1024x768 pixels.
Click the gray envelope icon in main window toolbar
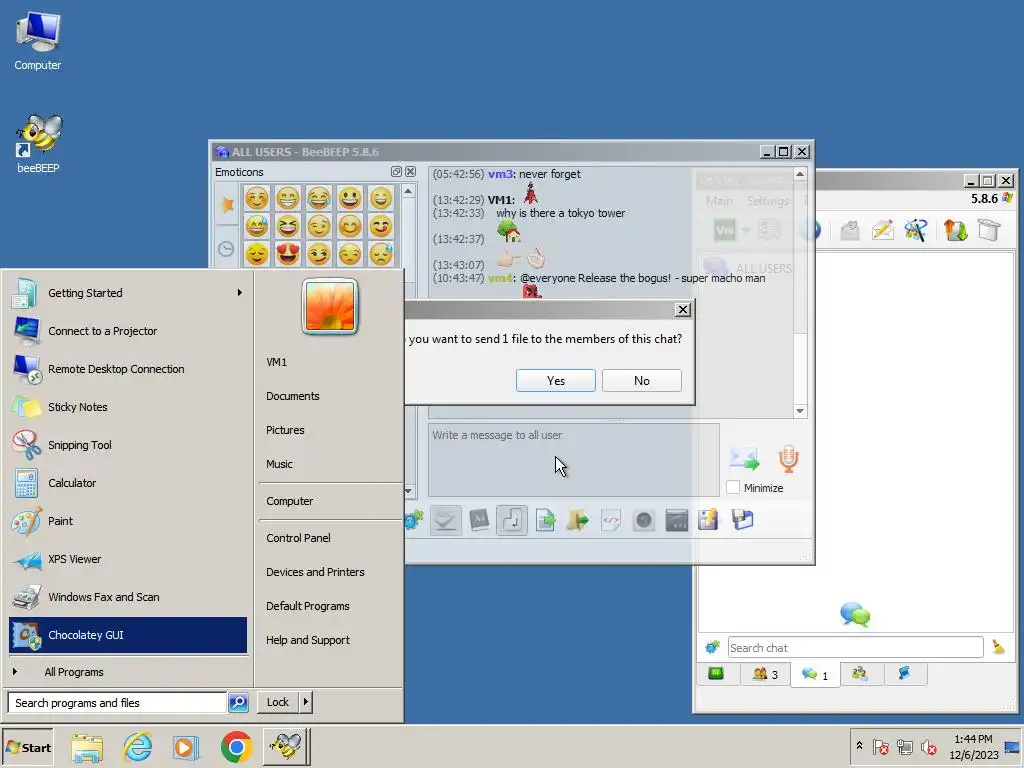click(850, 230)
